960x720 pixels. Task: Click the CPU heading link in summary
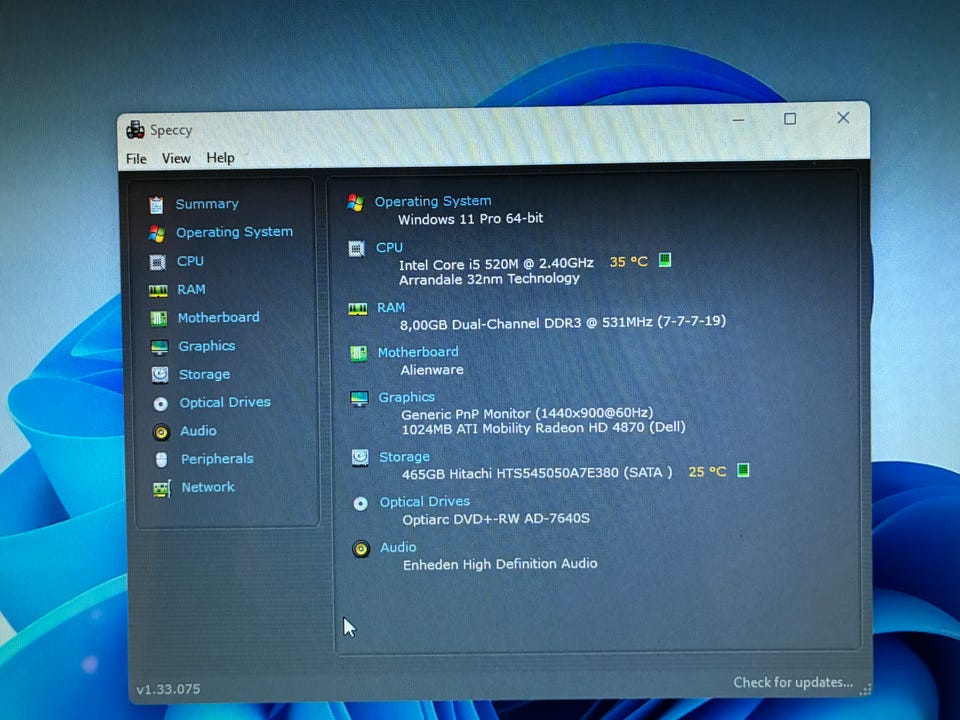point(389,247)
